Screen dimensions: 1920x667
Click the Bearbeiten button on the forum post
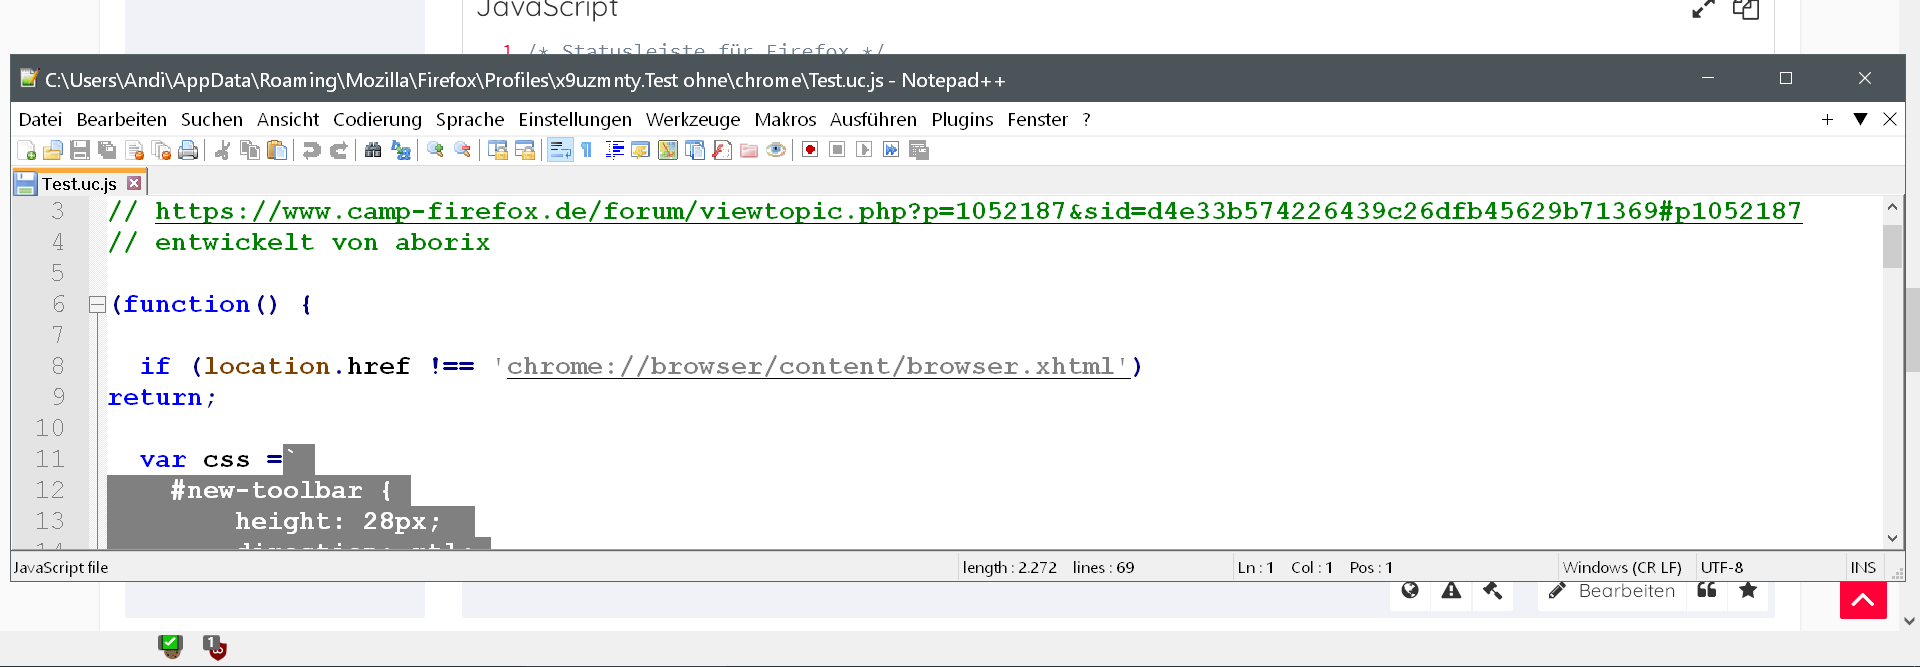click(1612, 591)
